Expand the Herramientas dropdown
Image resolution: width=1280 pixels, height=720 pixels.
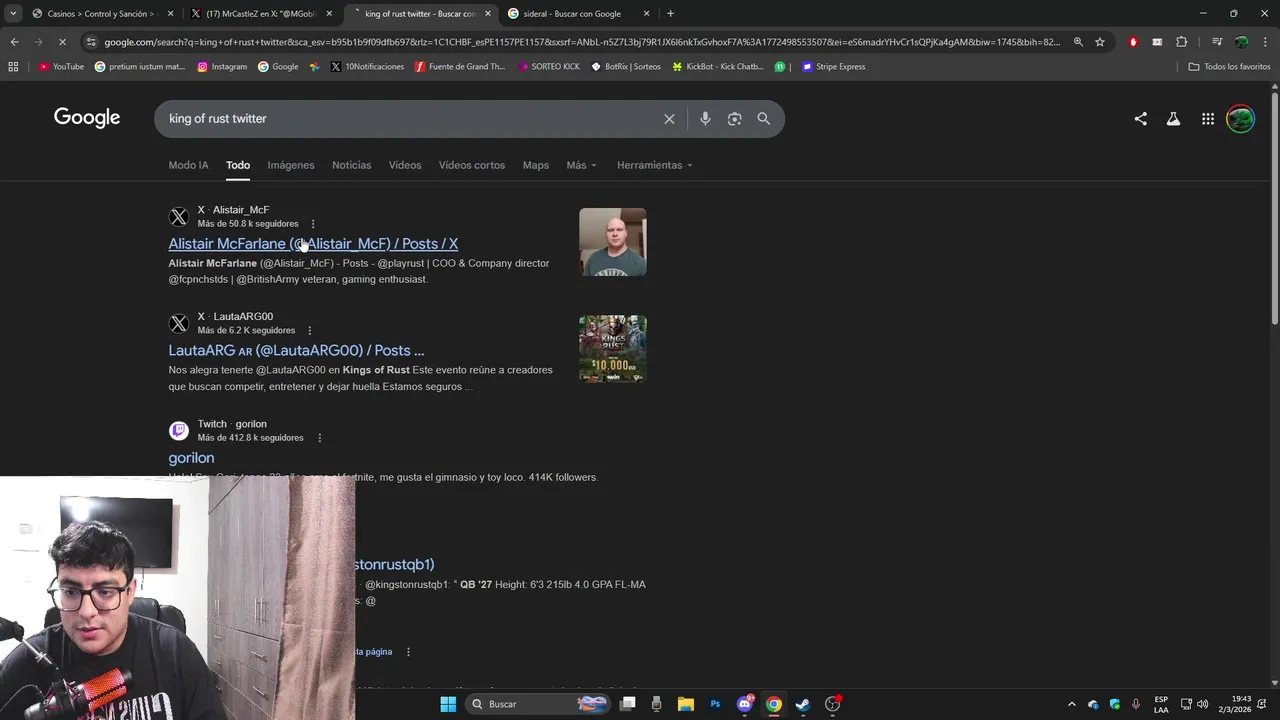[654, 165]
